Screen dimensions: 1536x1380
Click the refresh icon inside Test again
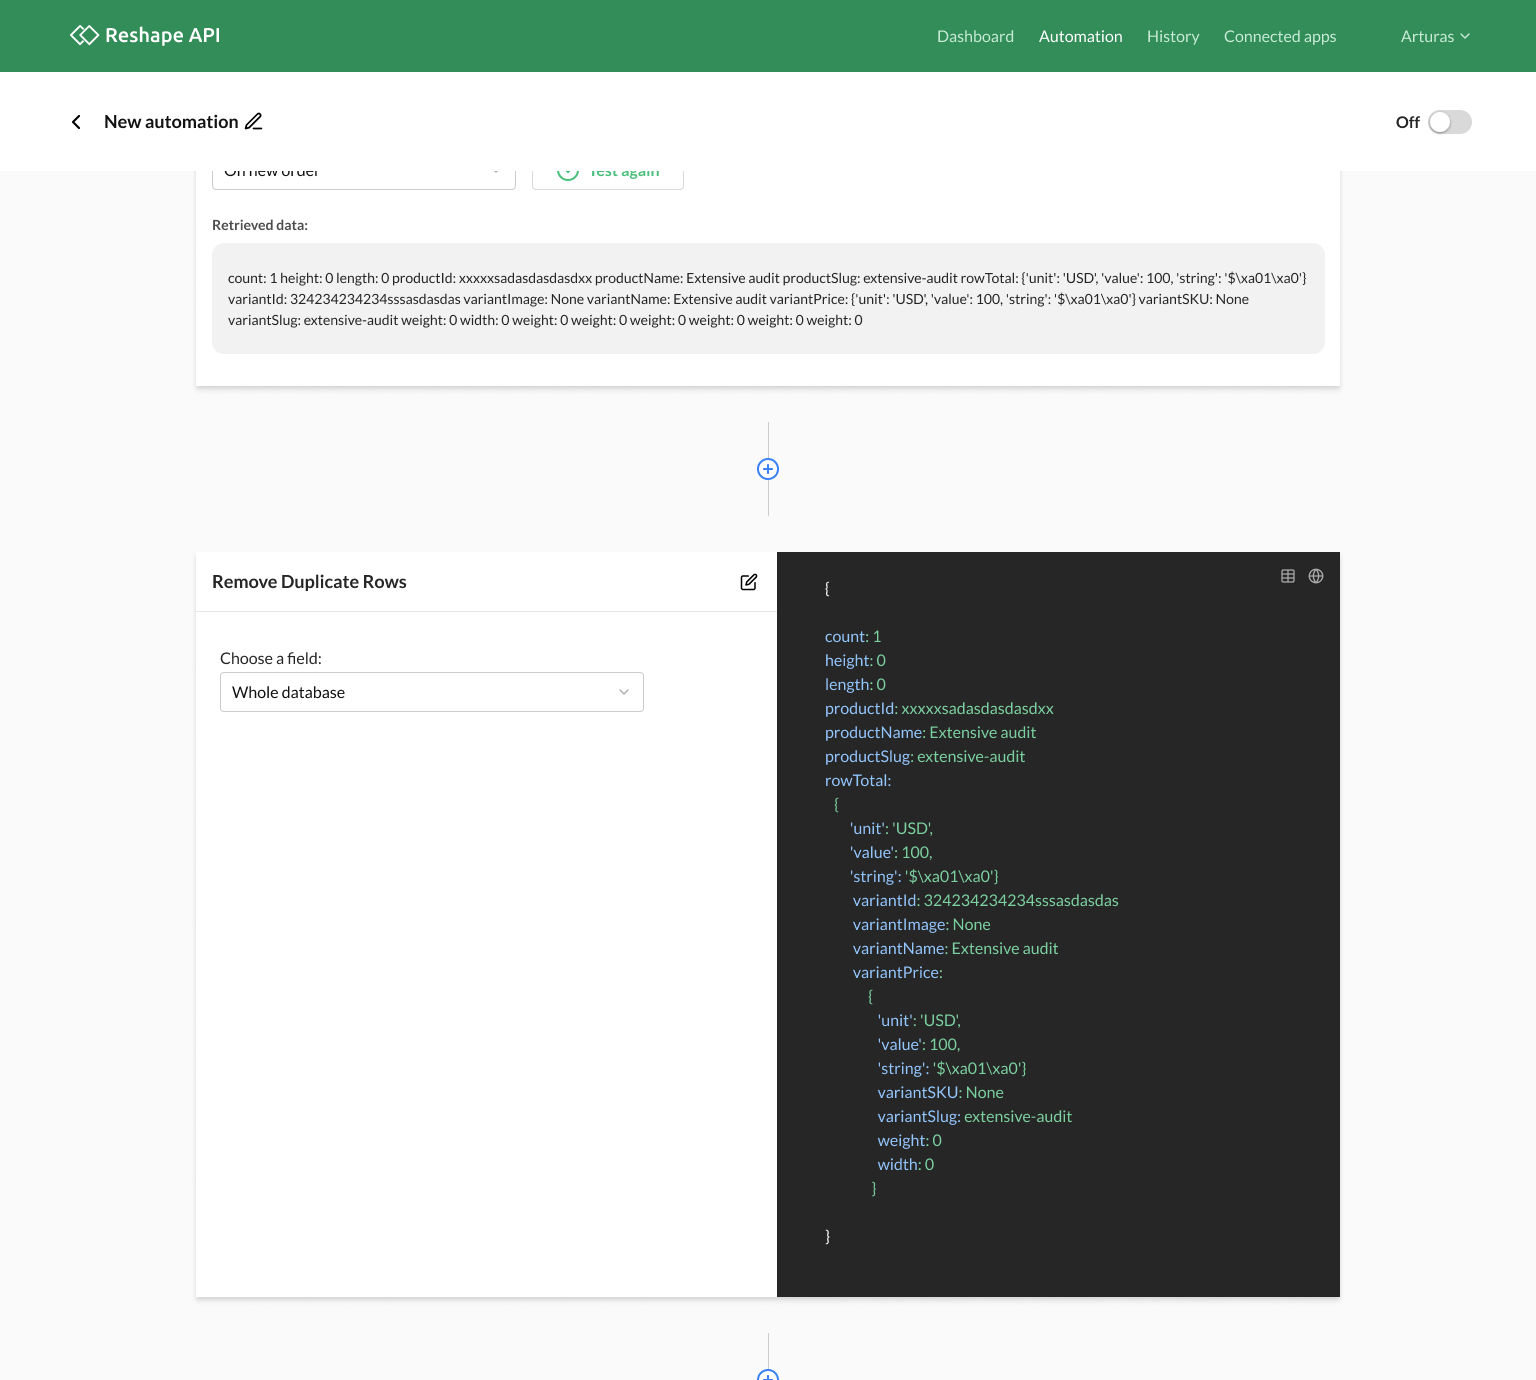pyautogui.click(x=568, y=170)
